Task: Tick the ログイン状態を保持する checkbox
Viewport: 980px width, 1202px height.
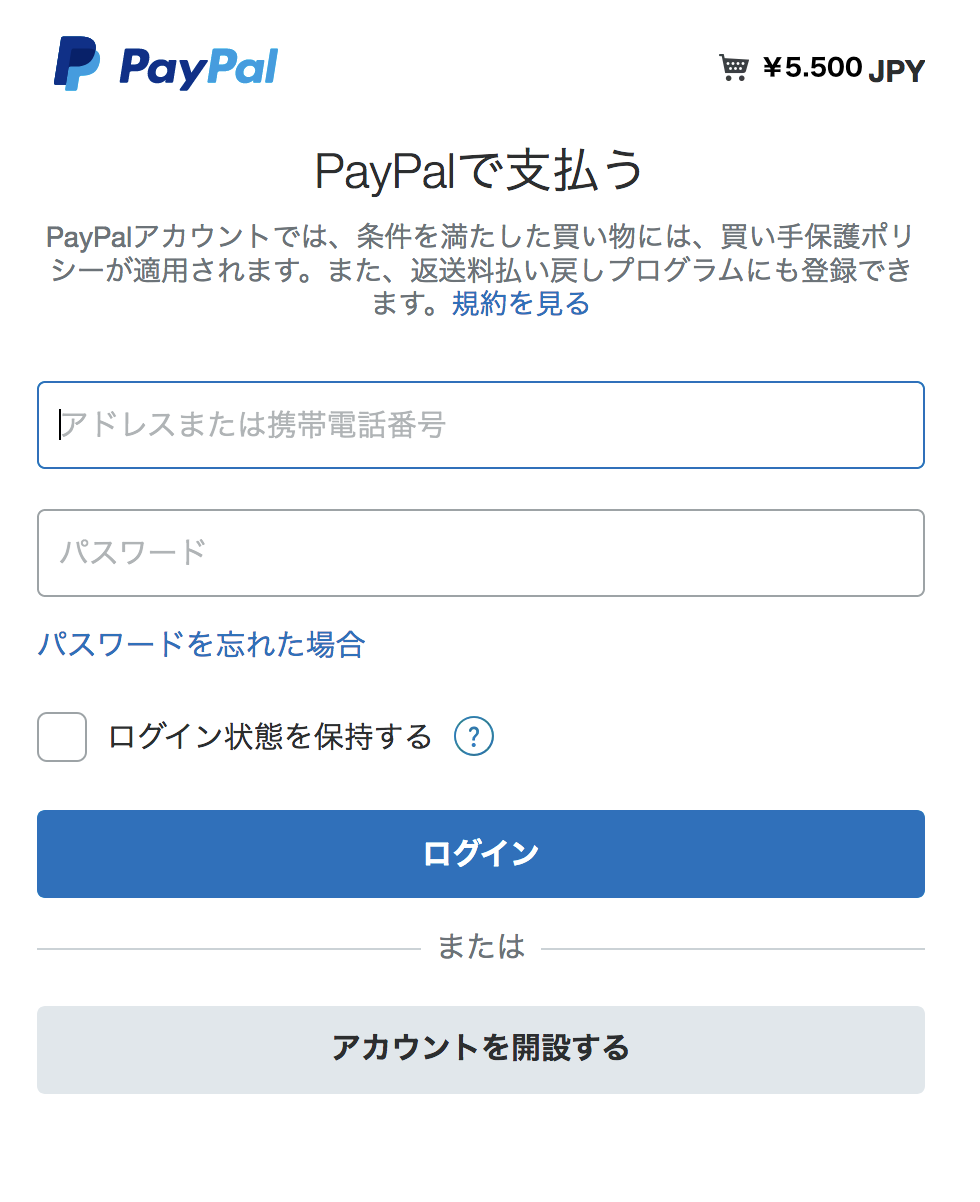Action: [x=62, y=738]
